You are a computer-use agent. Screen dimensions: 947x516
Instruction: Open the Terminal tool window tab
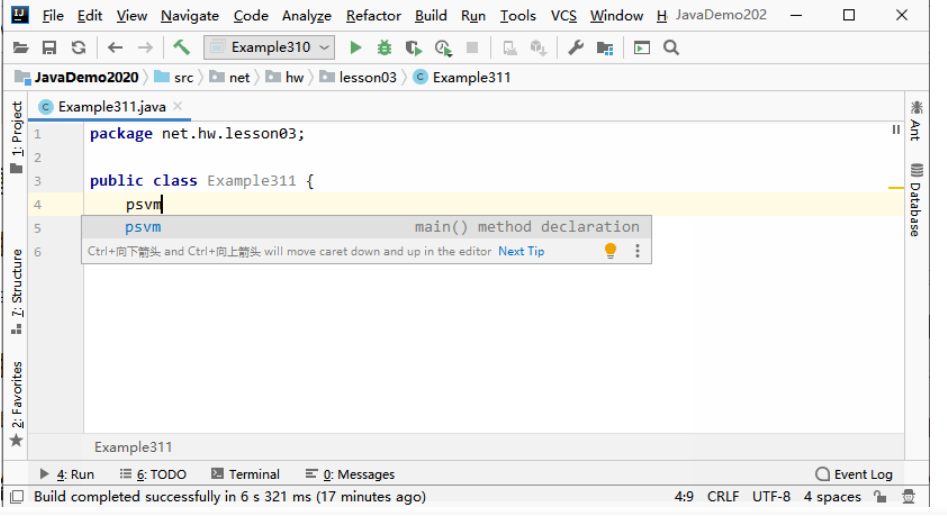246,474
